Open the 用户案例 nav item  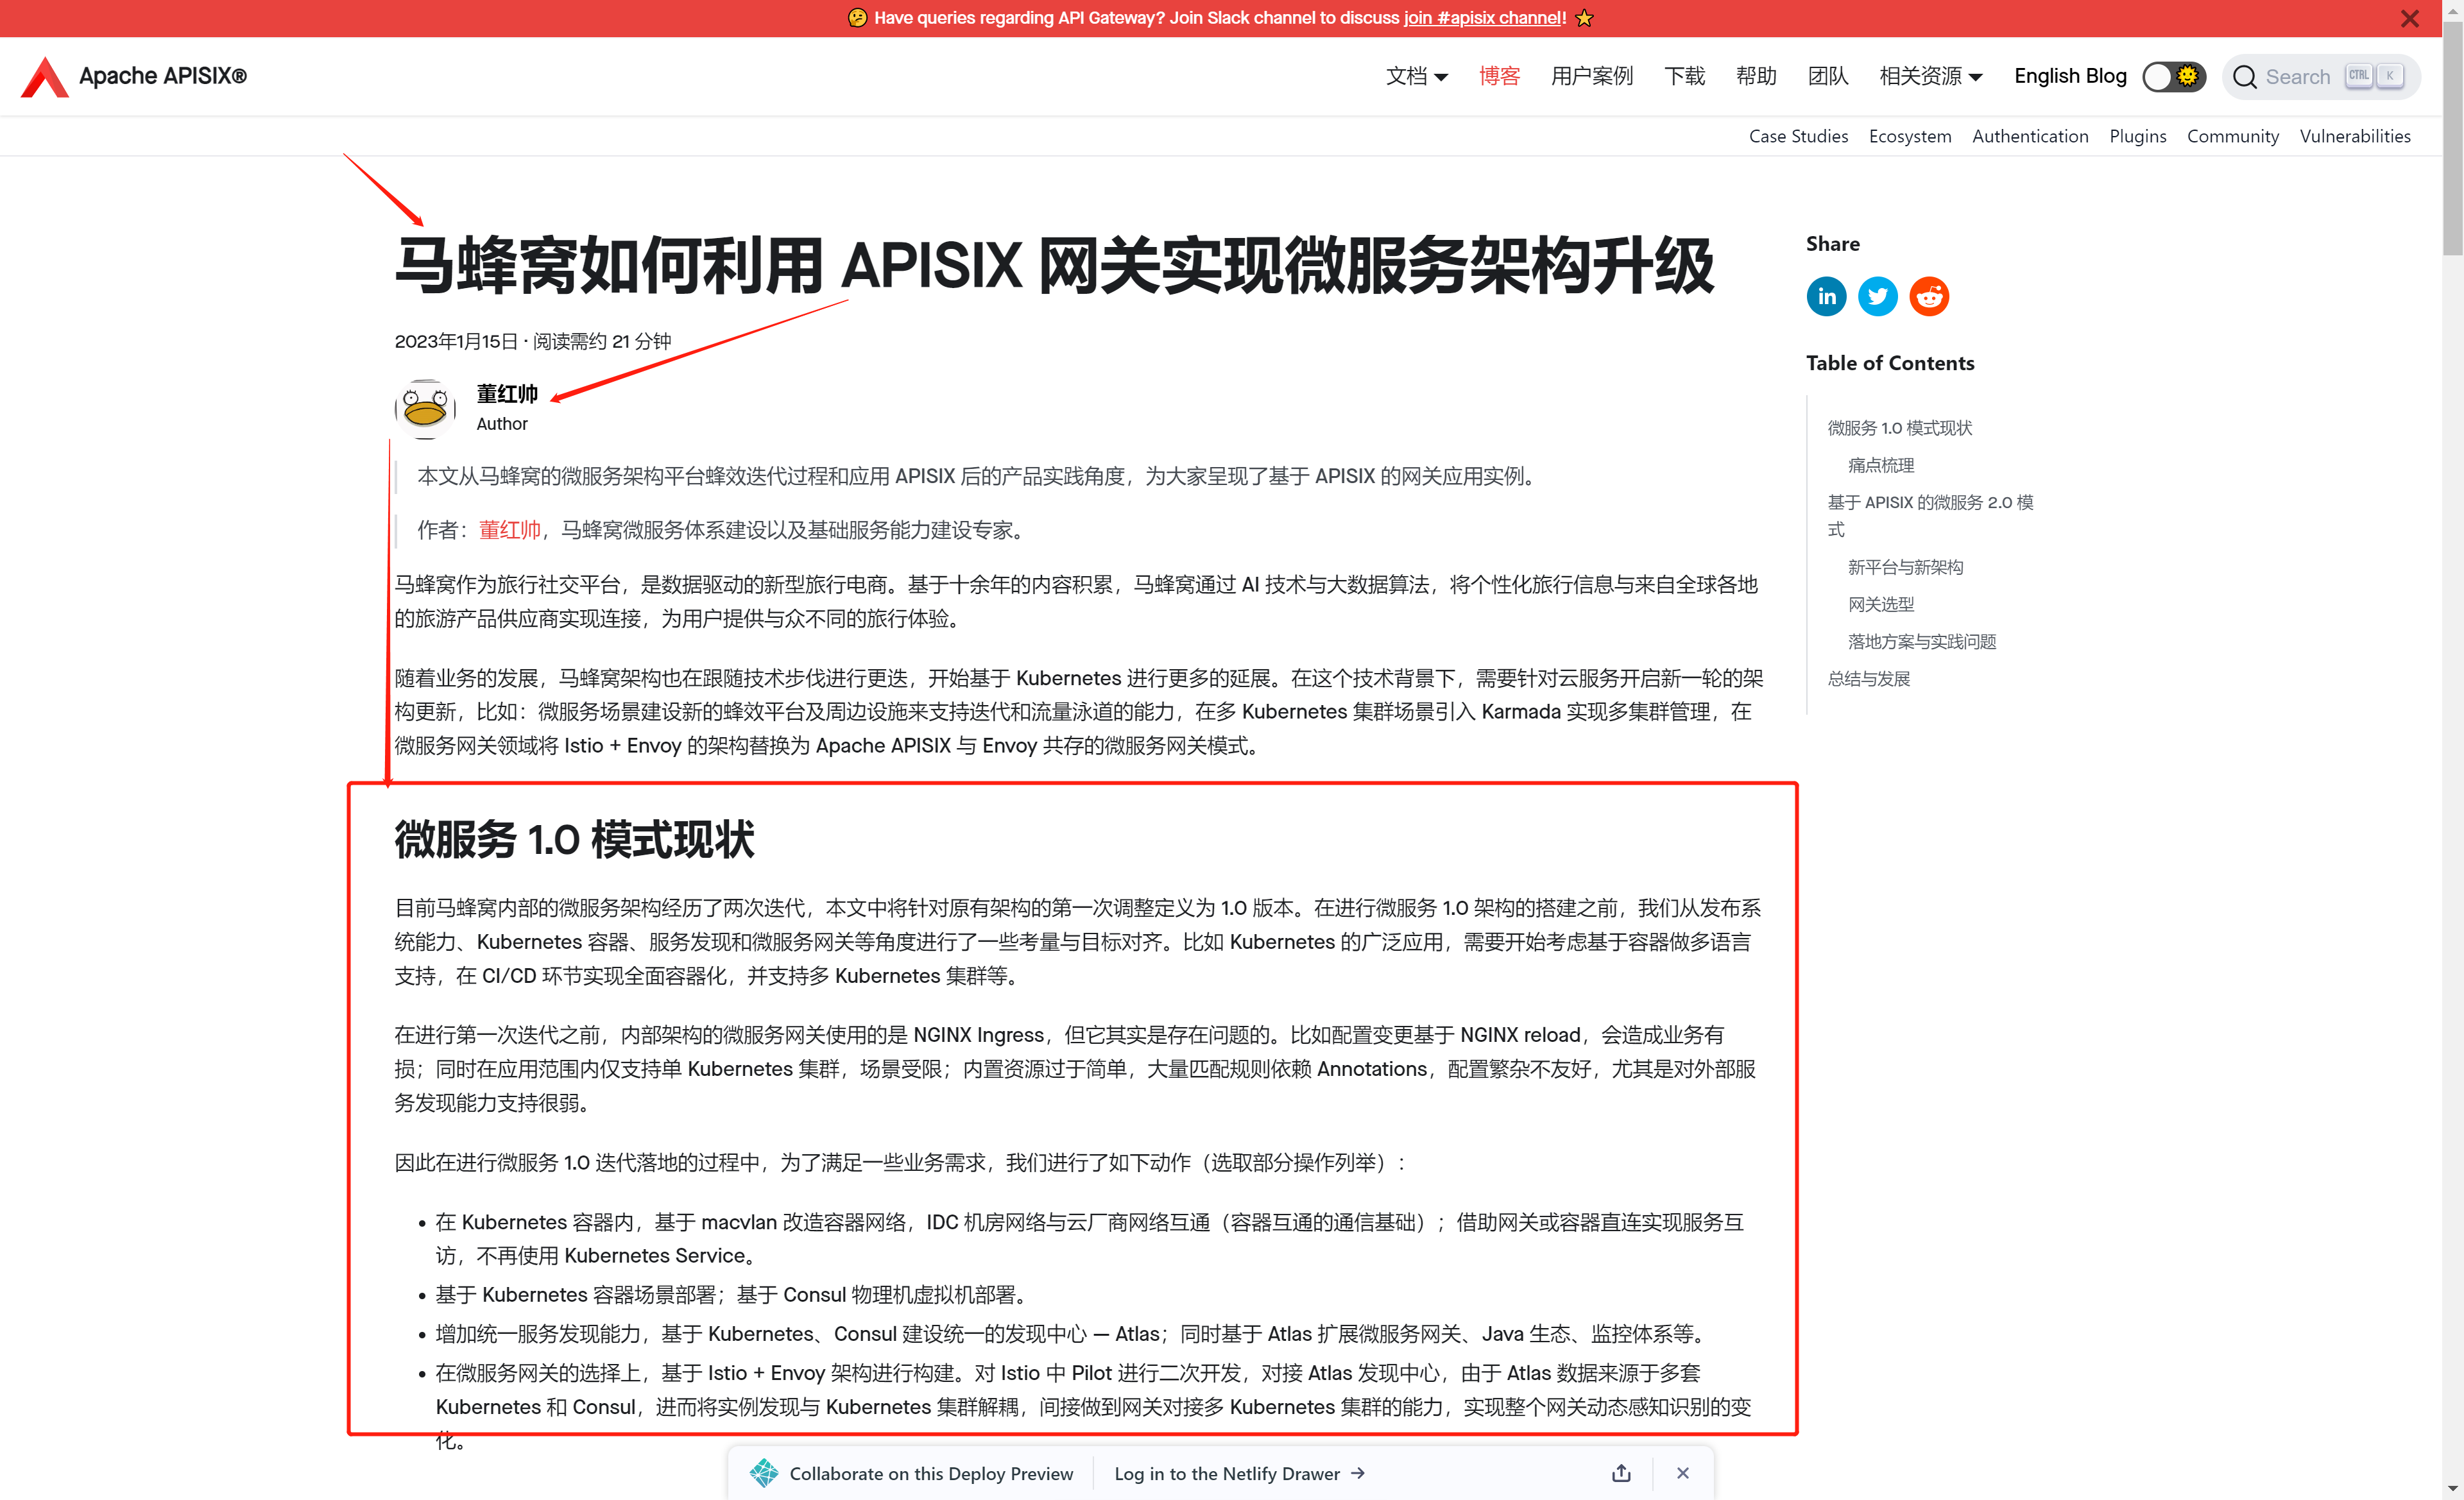click(x=1591, y=76)
